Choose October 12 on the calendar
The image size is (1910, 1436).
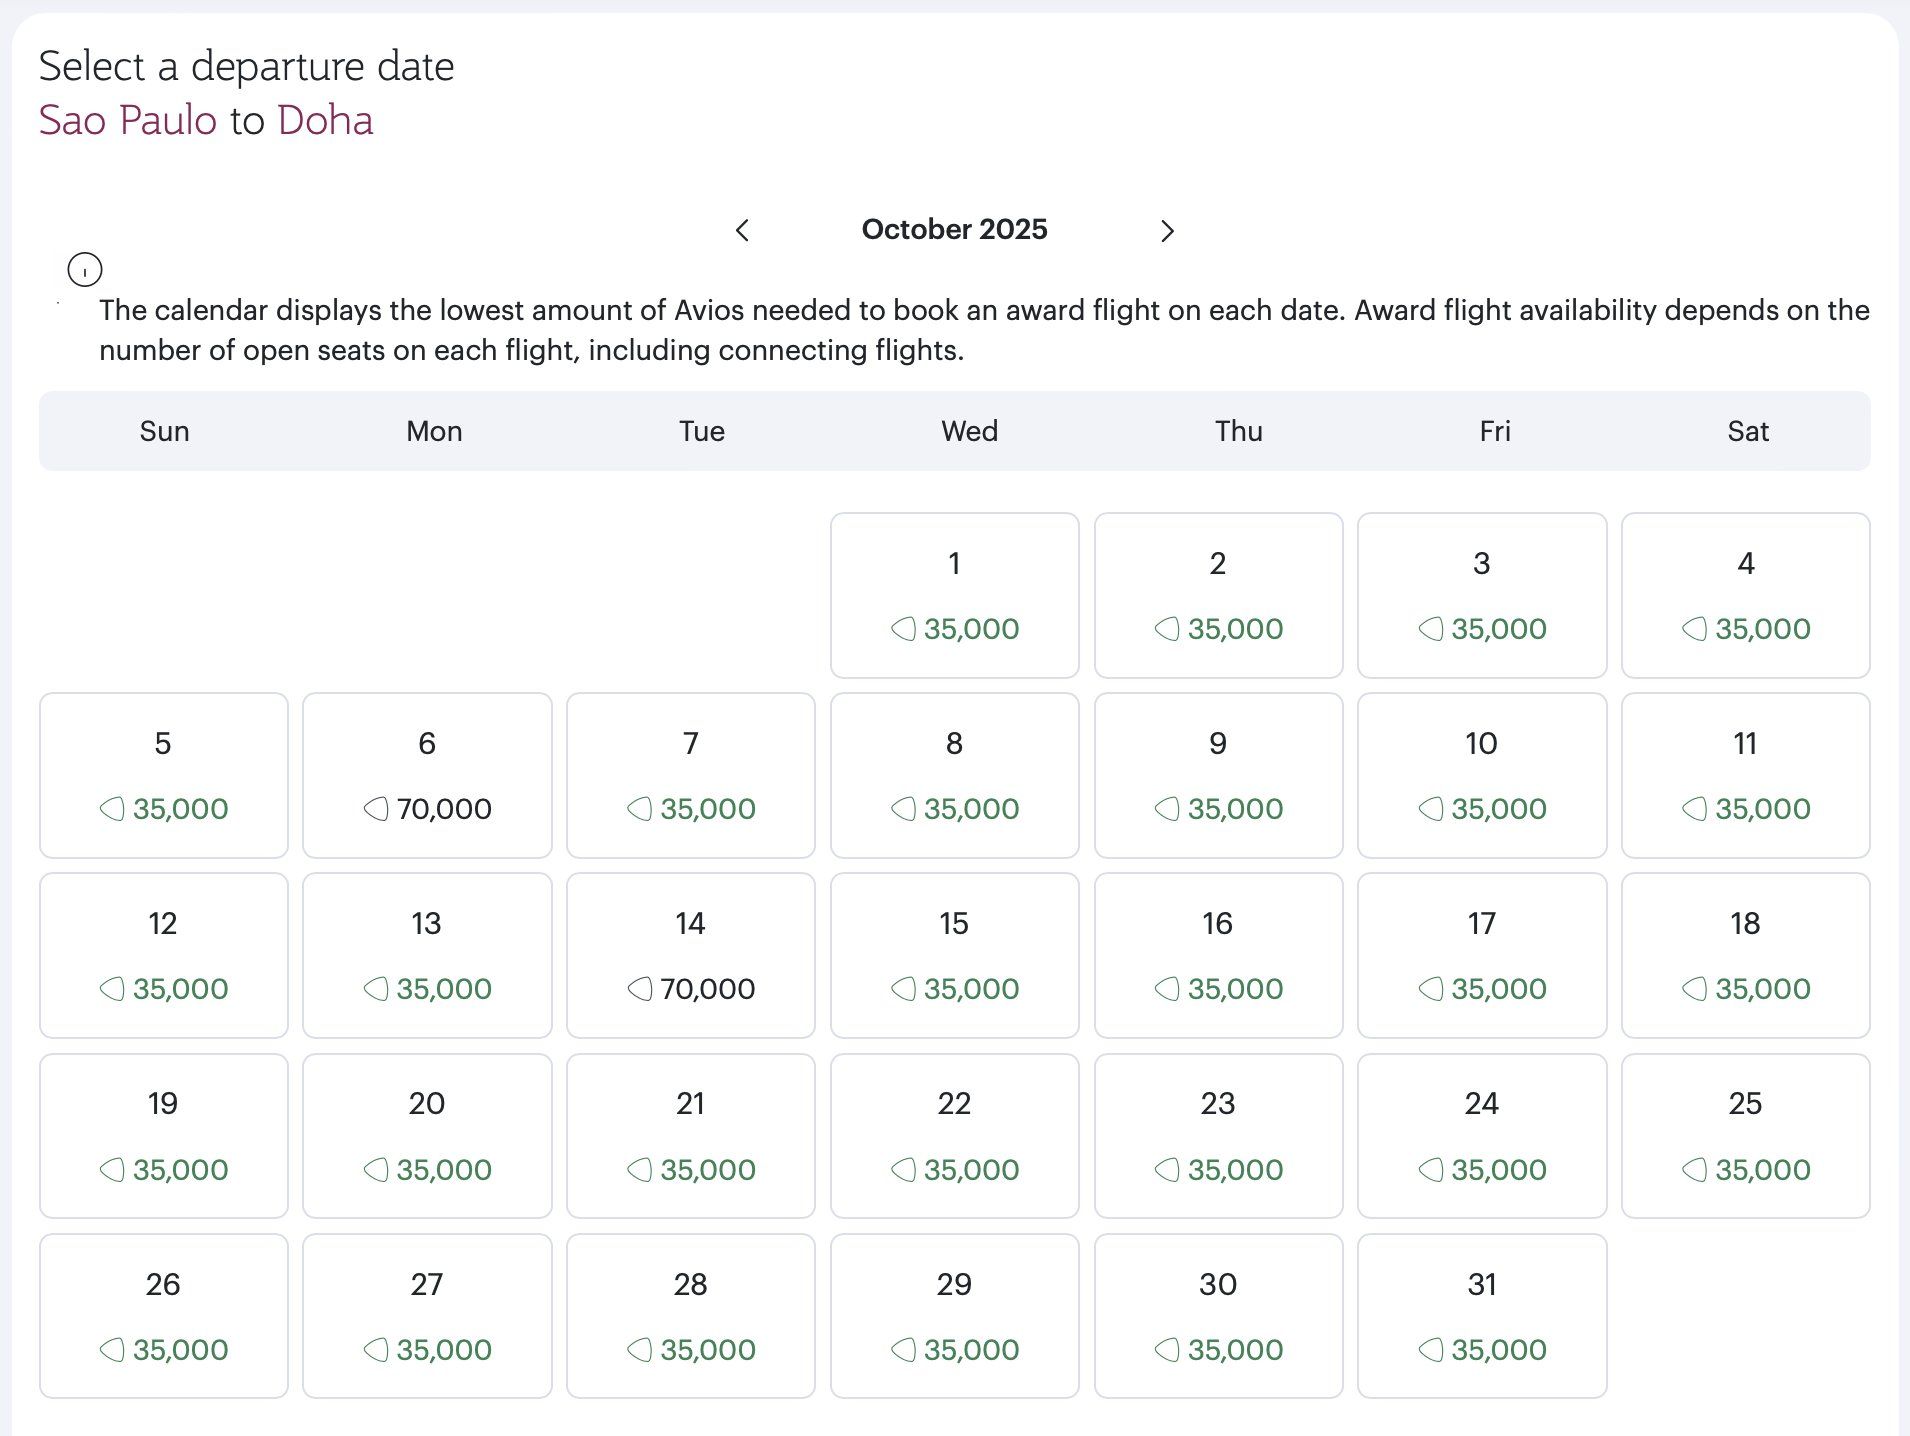click(x=164, y=955)
